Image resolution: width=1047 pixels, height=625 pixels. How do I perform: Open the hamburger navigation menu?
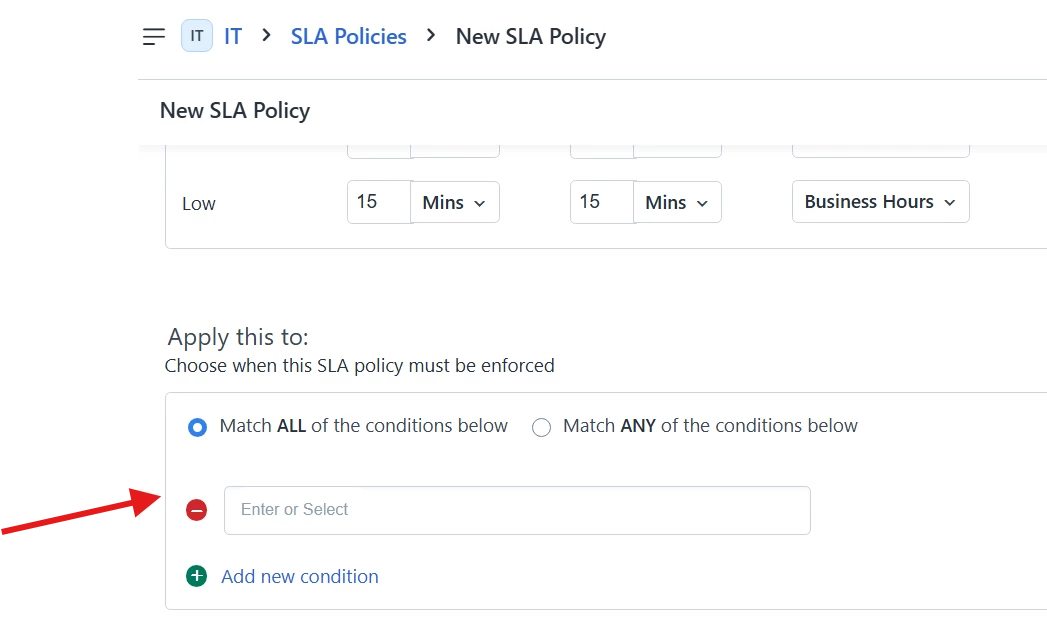click(153, 37)
